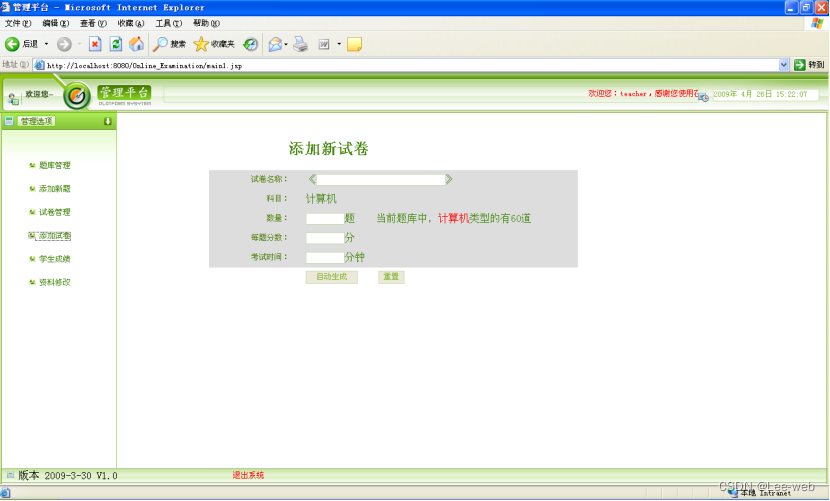This screenshot has height=501, width=830.
Task: Refresh the page using the toolbar icon
Action: pyautogui.click(x=115, y=44)
